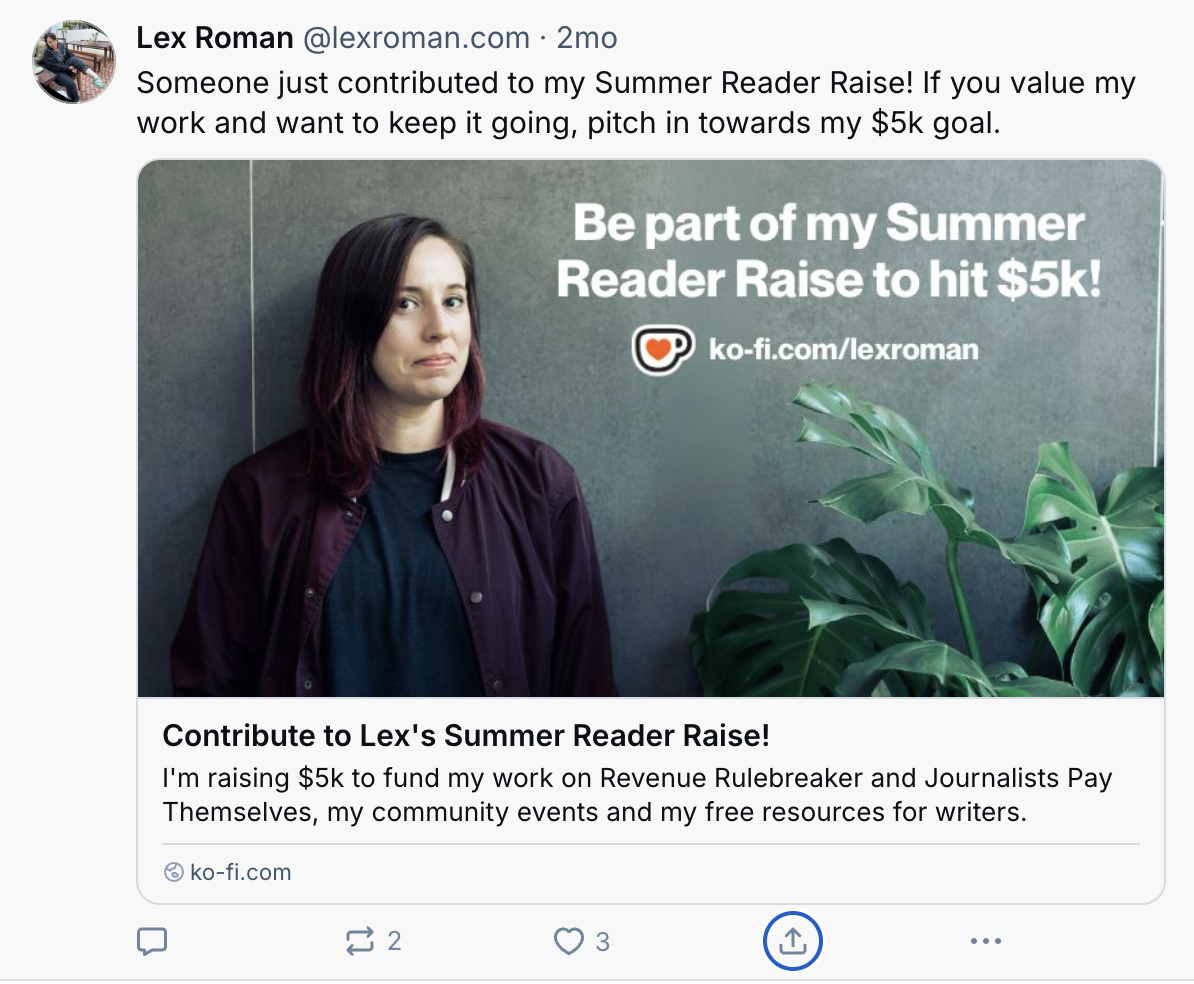1194x984 pixels.
Task: Click the reply speech bubble icon
Action: [x=152, y=941]
